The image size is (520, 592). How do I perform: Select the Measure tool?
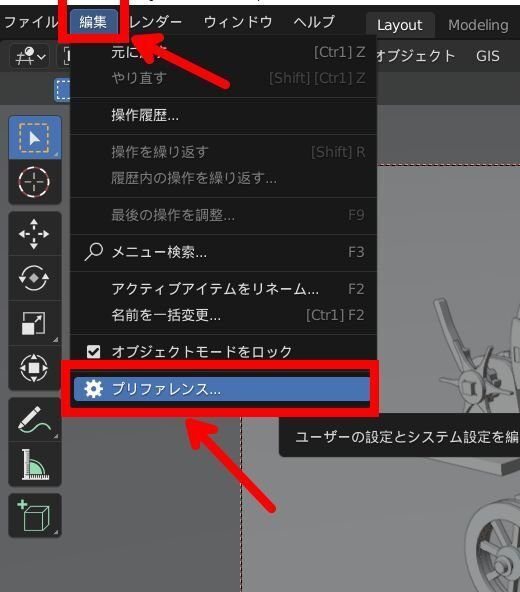34,464
